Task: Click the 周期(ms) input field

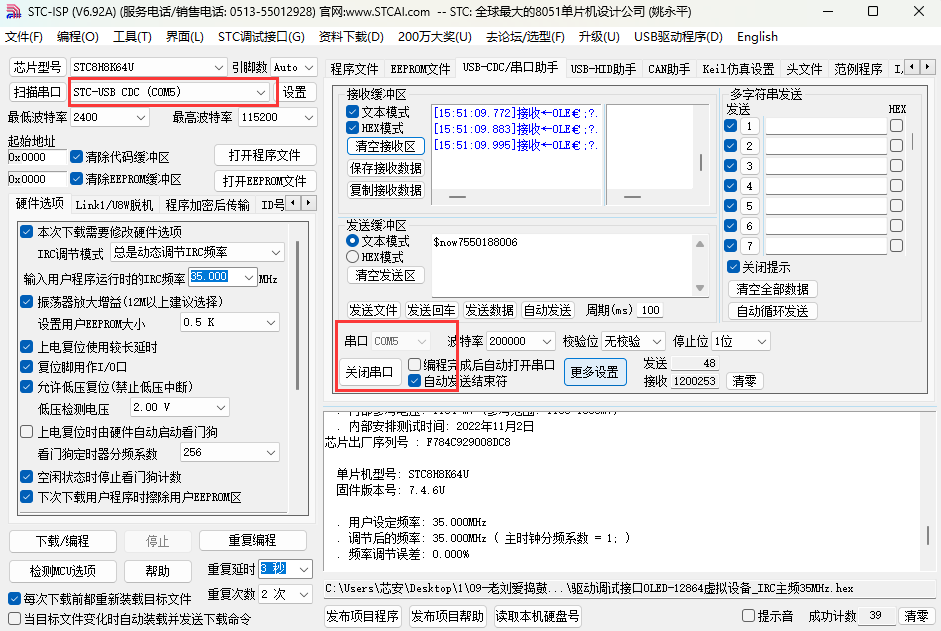Action: pos(650,310)
